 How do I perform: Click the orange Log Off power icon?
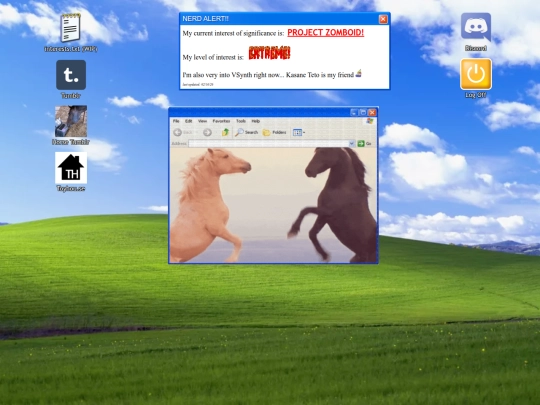[x=476, y=74]
